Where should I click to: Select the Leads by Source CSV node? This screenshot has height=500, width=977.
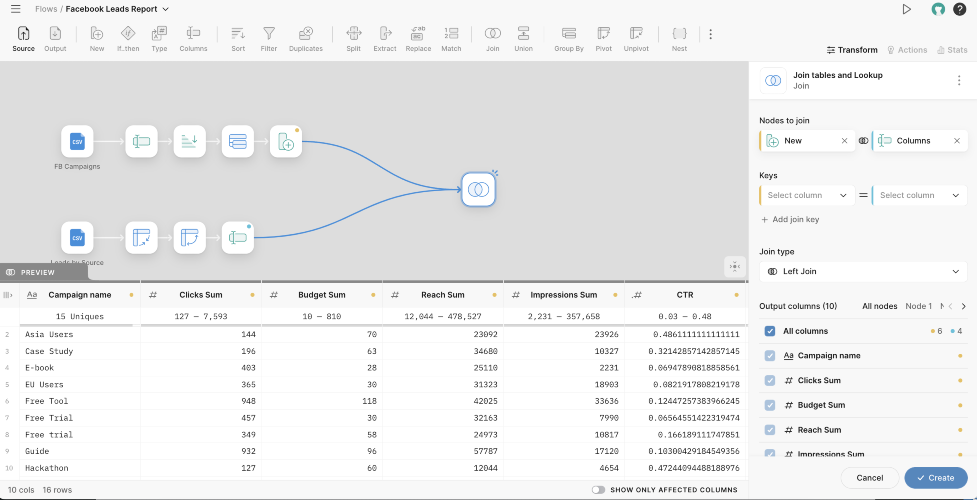[77, 238]
